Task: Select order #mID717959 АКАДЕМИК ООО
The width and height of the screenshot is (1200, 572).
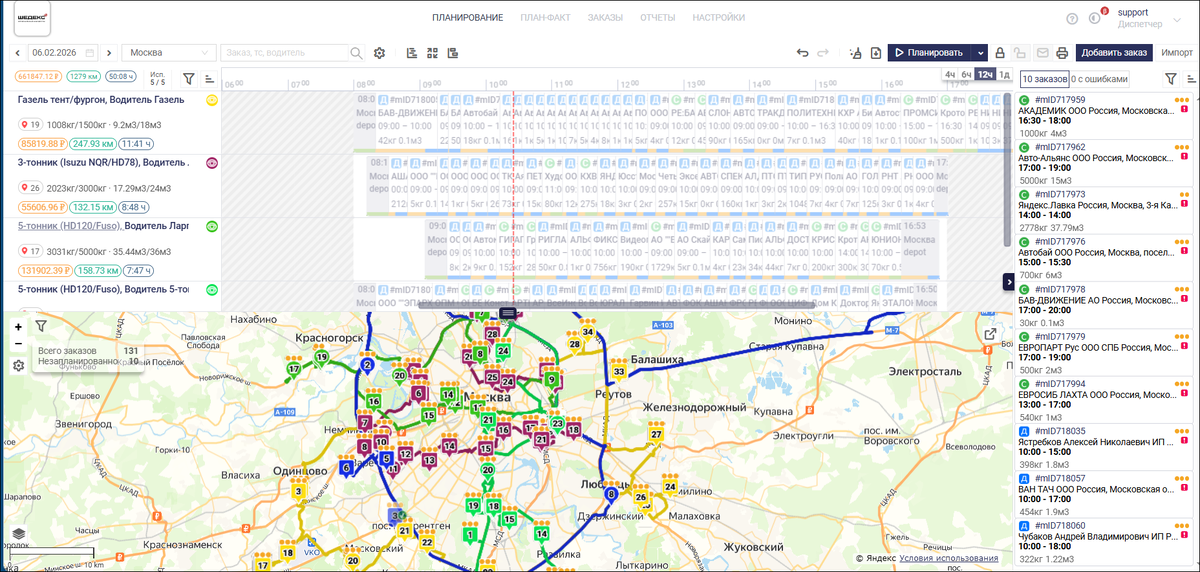Action: click(x=1104, y=116)
